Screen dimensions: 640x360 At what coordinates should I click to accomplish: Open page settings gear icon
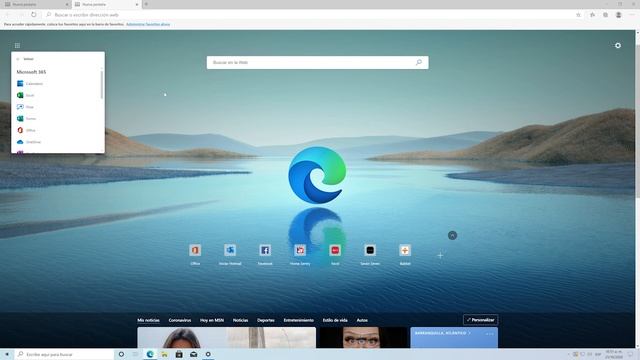pos(618,45)
